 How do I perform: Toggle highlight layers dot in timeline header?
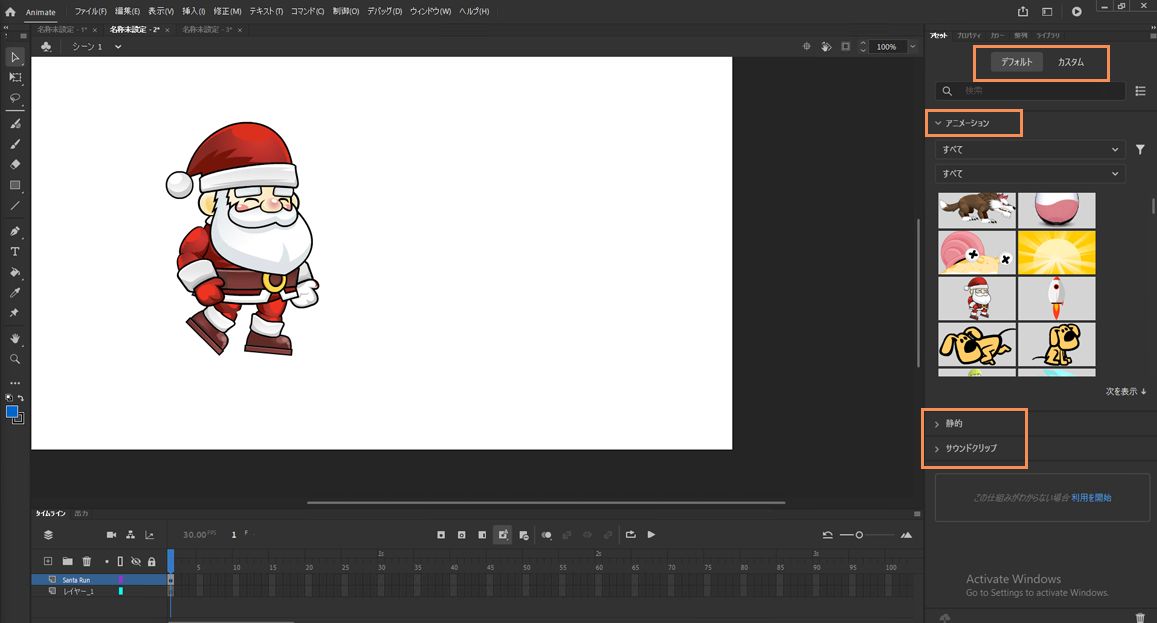[106, 562]
